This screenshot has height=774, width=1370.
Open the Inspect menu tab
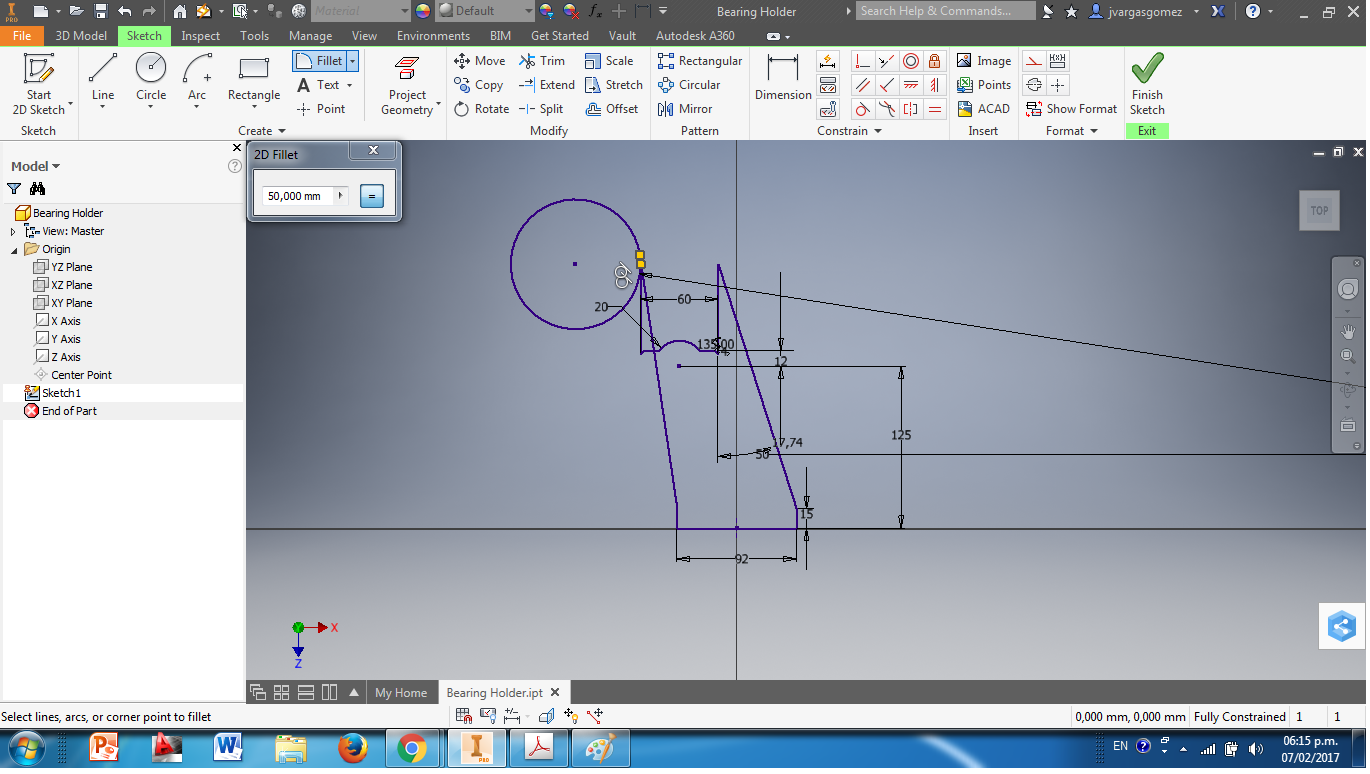click(x=200, y=35)
